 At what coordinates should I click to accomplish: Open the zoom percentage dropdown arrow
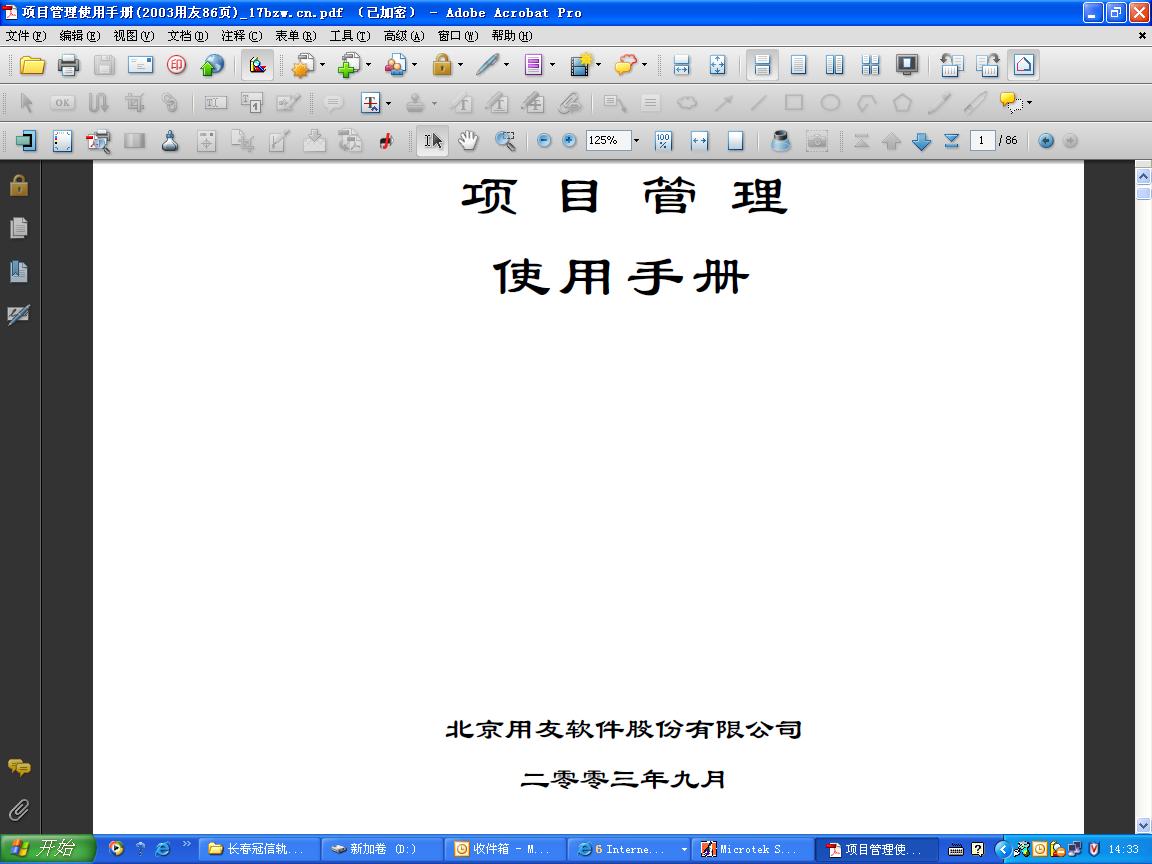636,140
